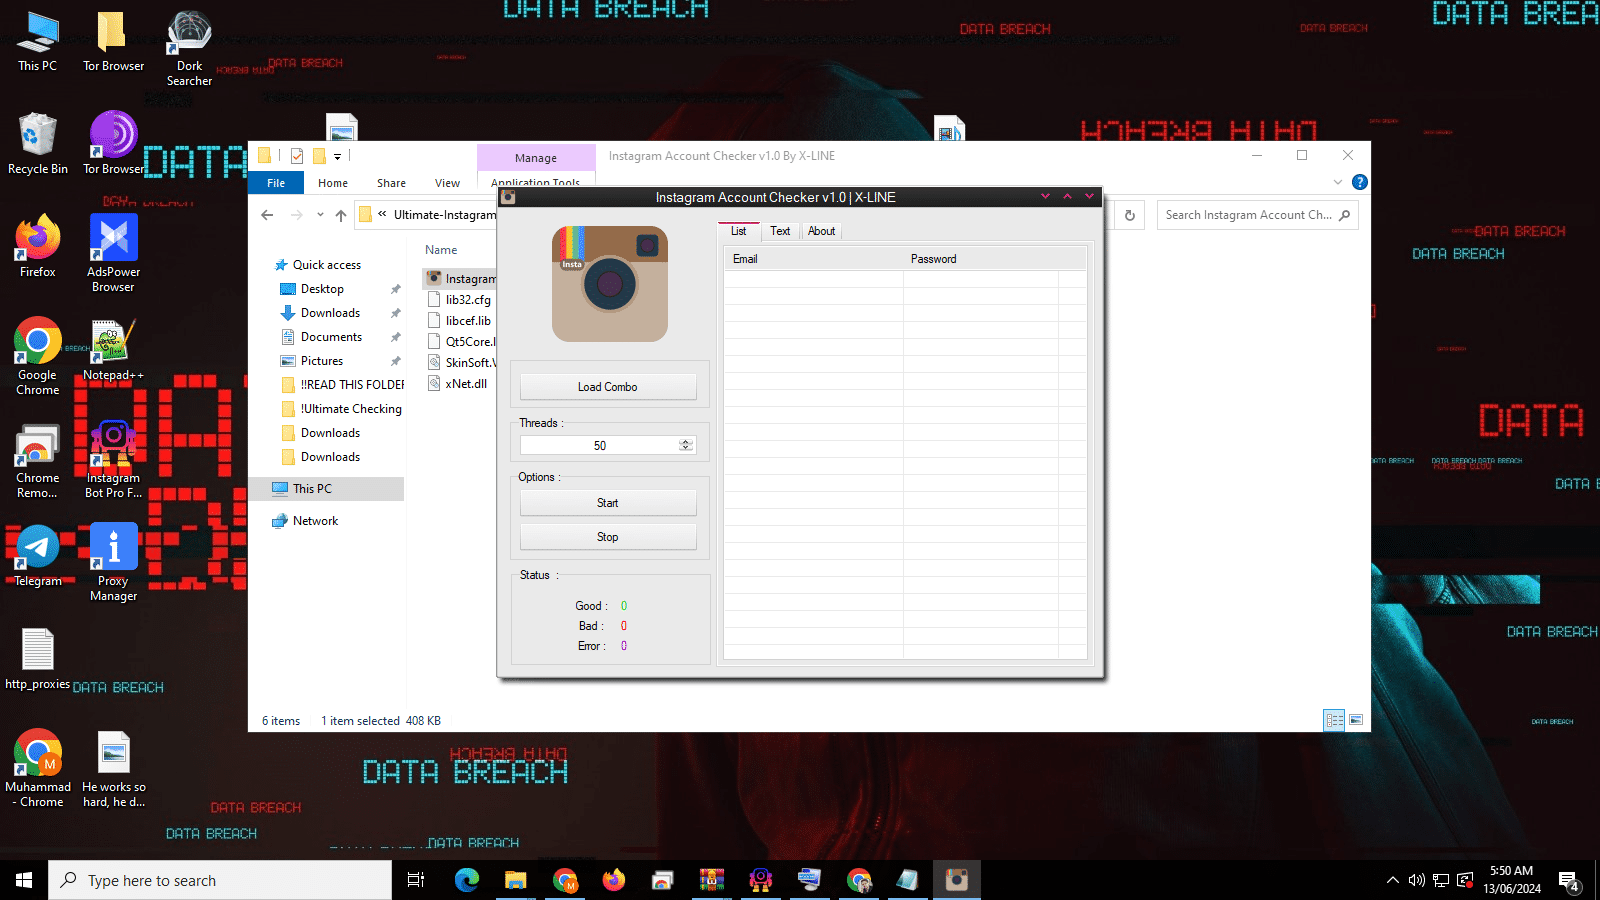The image size is (1600, 900).
Task: Switch to the Text tab in checker
Action: click(x=780, y=231)
